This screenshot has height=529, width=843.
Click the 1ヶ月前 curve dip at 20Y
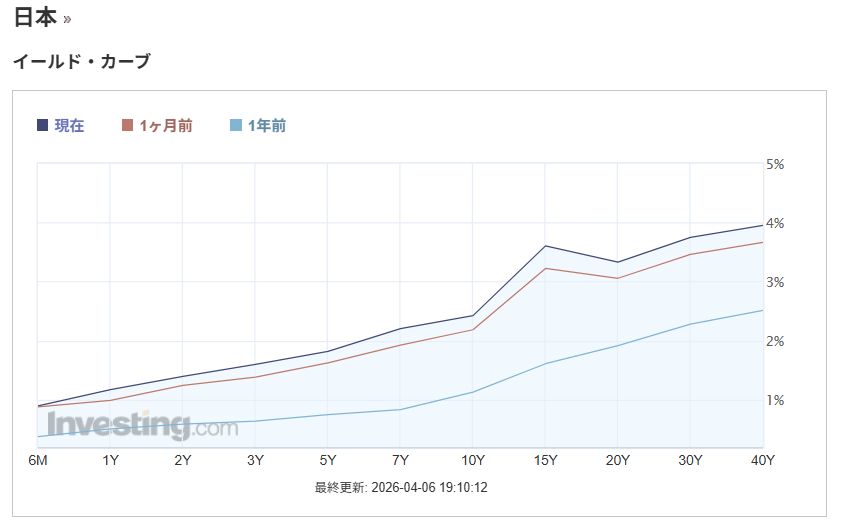point(617,278)
